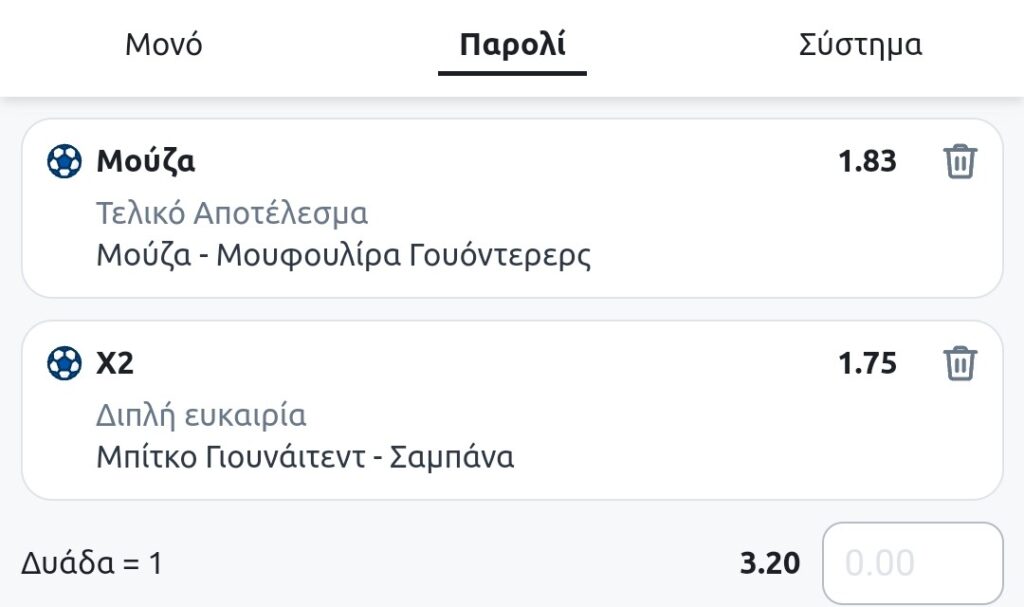Click the soccer ball icon beside Μούζα
The width and height of the screenshot is (1024, 607).
tap(64, 162)
